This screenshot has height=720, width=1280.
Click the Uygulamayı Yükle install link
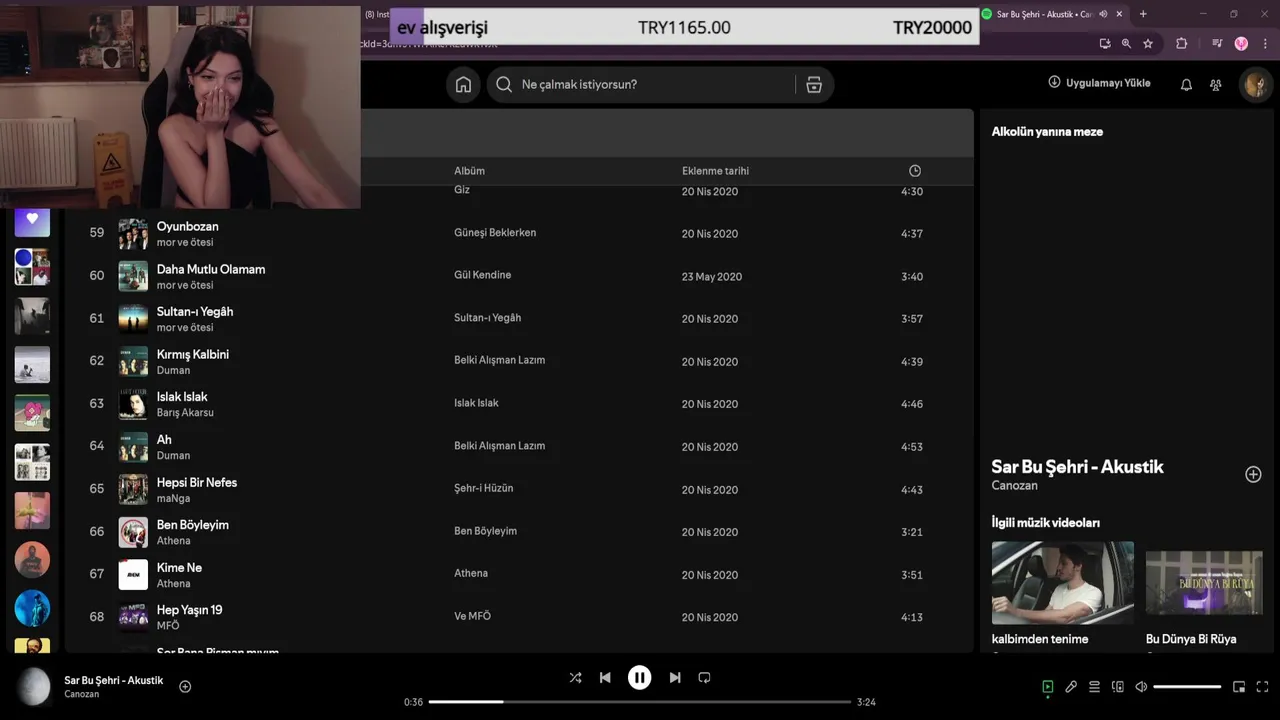[1099, 83]
